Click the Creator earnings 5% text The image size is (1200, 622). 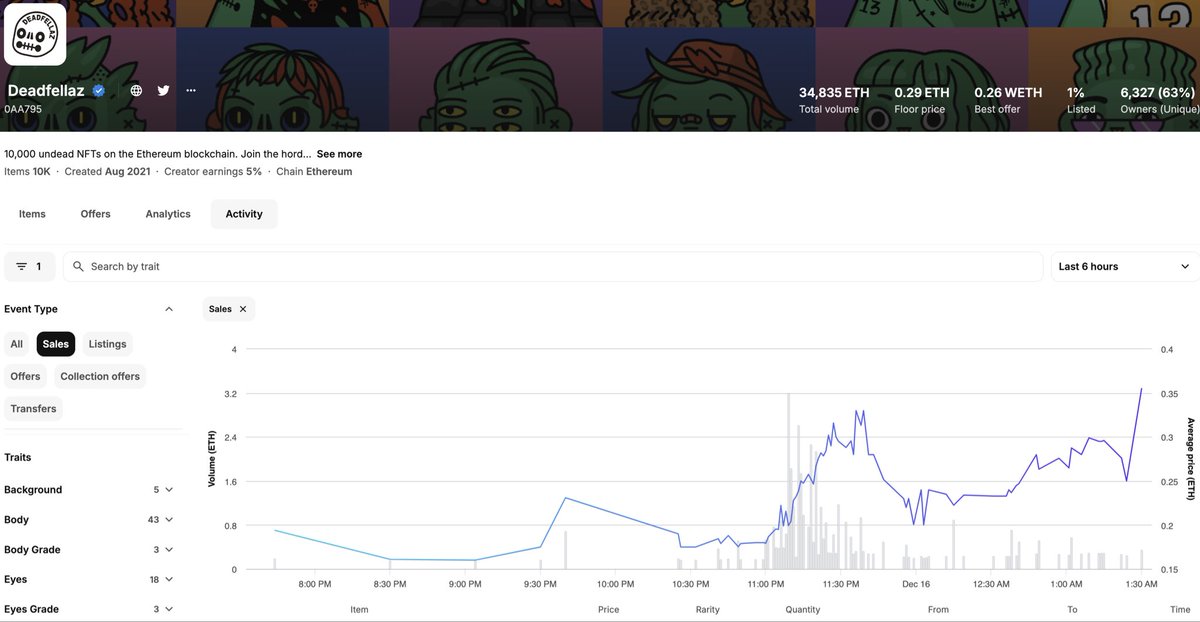tap(213, 171)
